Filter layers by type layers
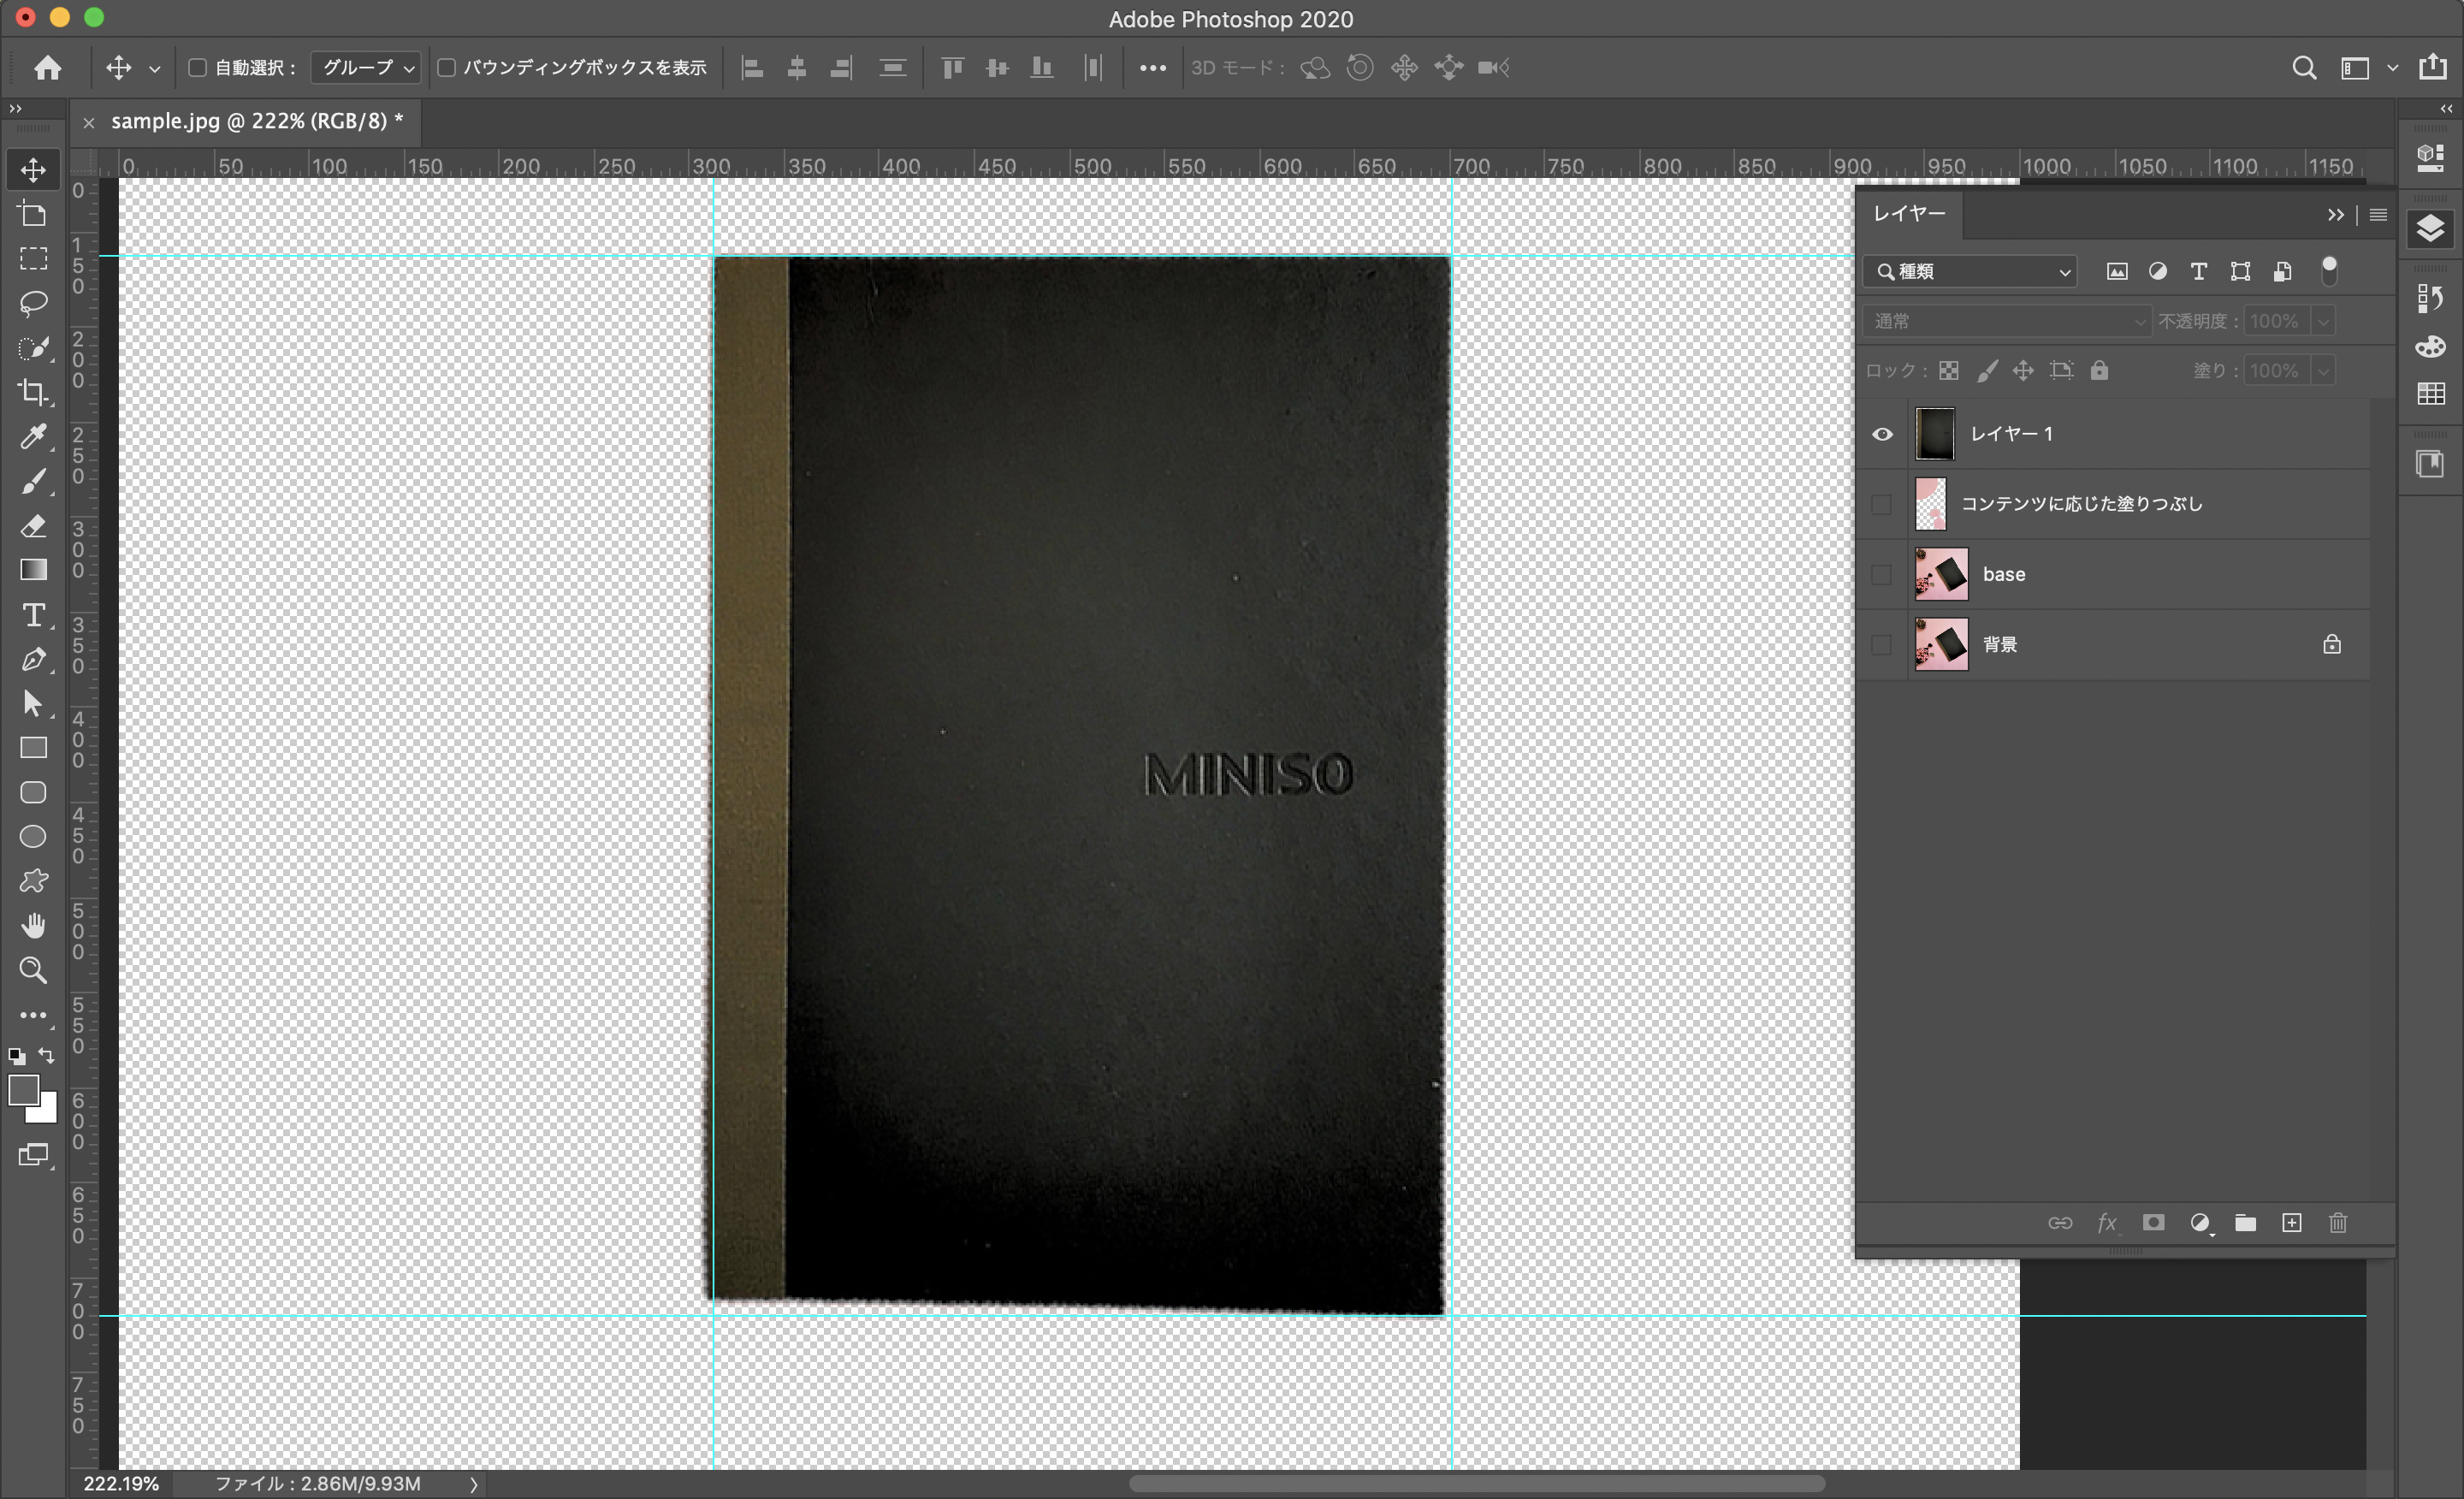Image resolution: width=2464 pixels, height=1499 pixels. click(x=2198, y=271)
